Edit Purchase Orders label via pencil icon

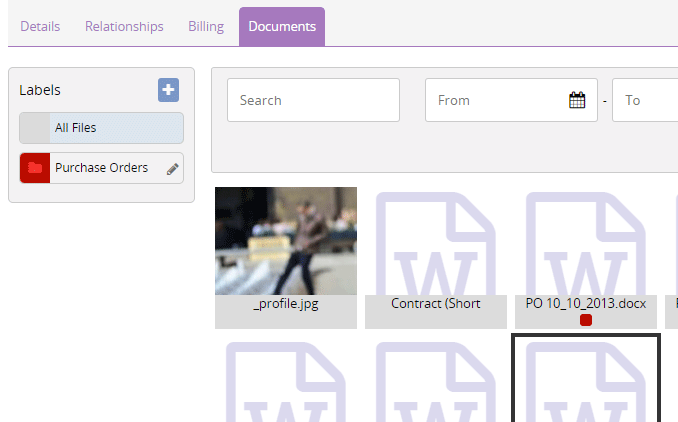[172, 169]
